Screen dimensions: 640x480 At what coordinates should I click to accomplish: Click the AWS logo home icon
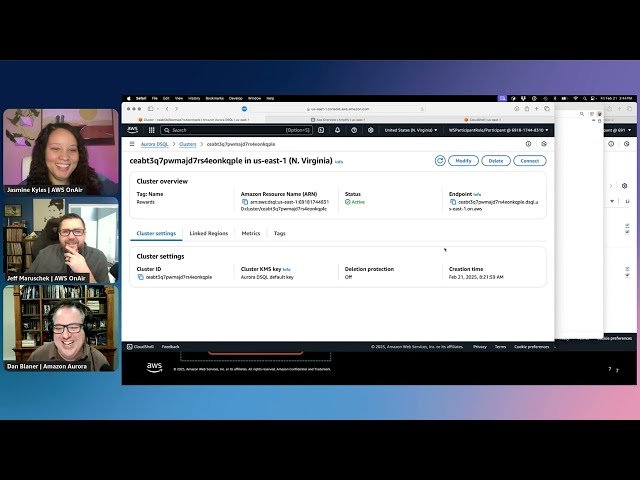click(x=133, y=130)
